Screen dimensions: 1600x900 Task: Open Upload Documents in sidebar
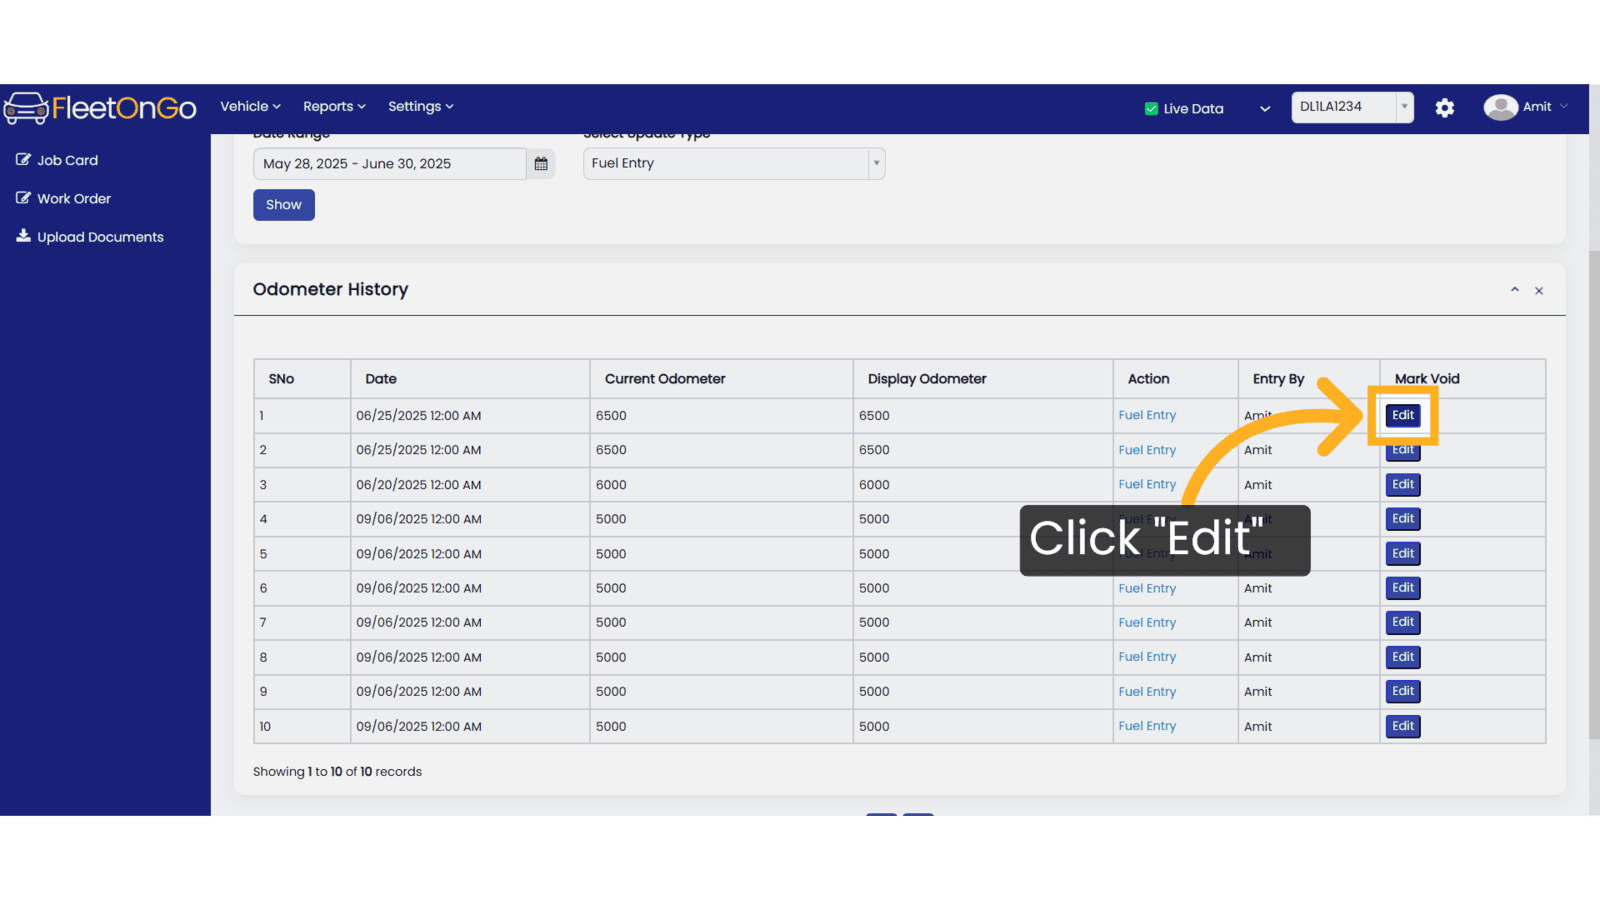[x=90, y=237]
